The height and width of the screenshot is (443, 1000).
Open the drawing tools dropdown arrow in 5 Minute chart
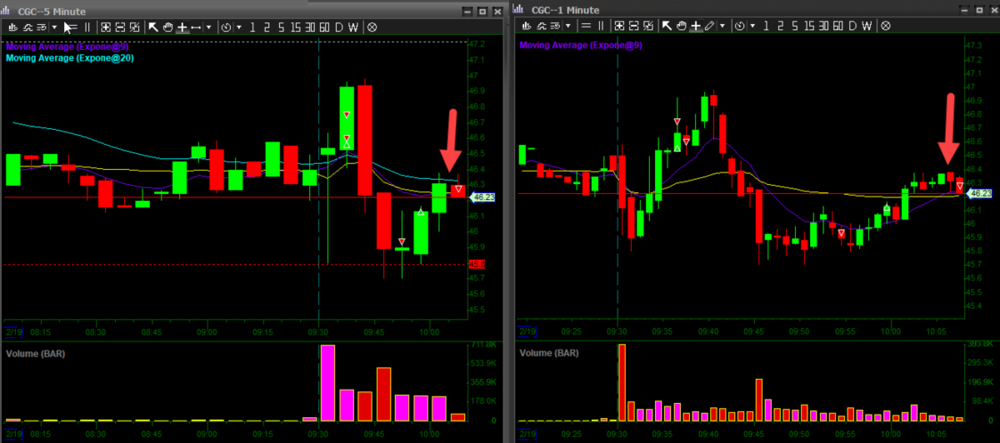(x=209, y=27)
